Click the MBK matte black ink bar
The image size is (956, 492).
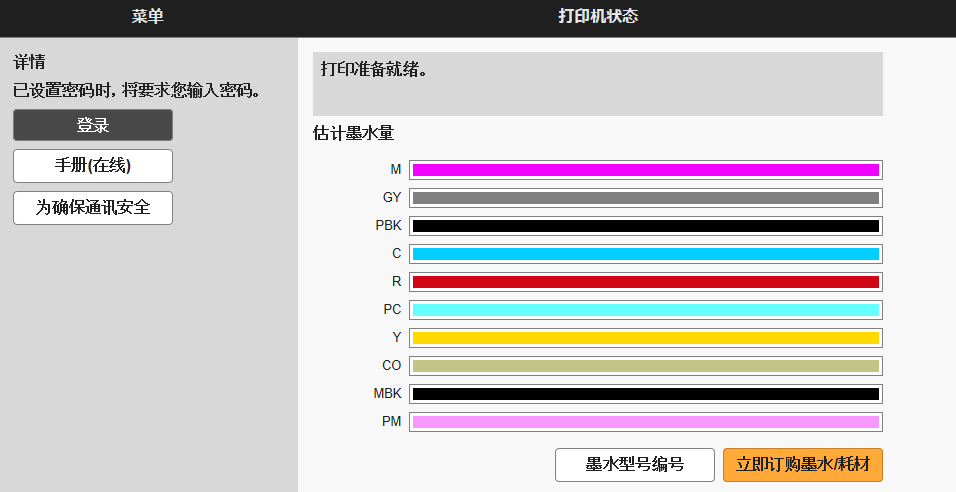[645, 394]
